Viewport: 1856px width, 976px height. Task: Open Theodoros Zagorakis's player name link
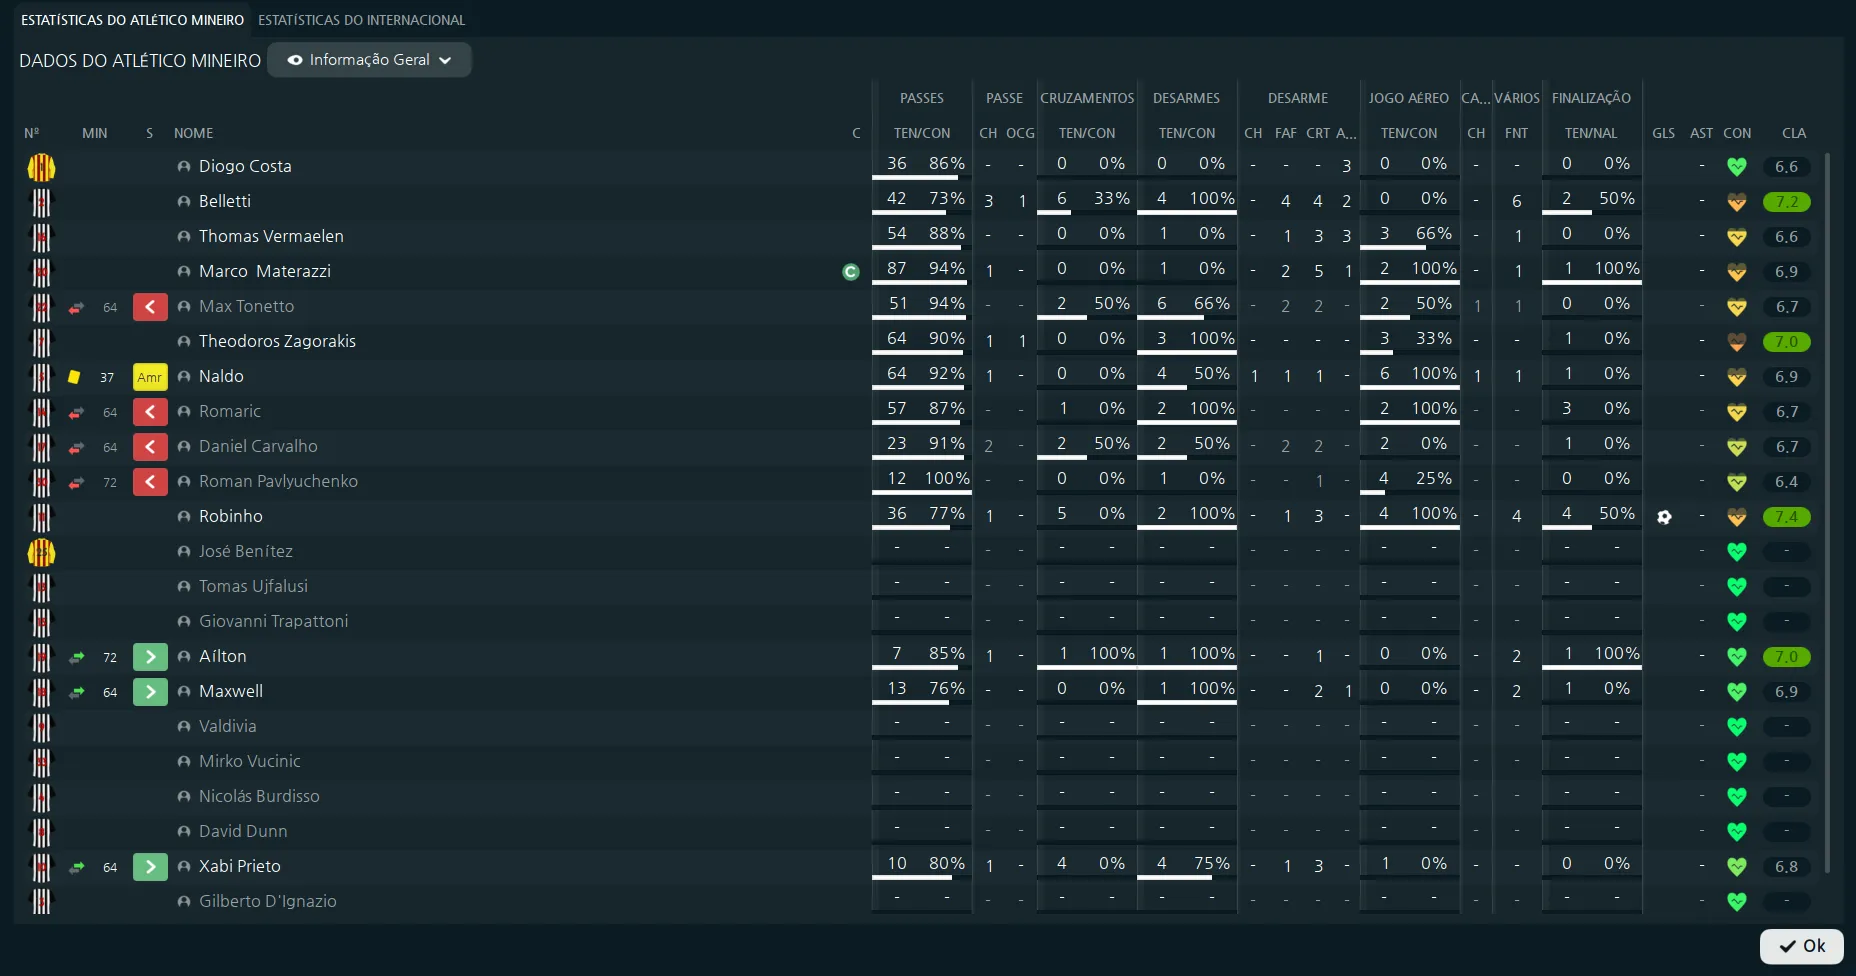[277, 342]
